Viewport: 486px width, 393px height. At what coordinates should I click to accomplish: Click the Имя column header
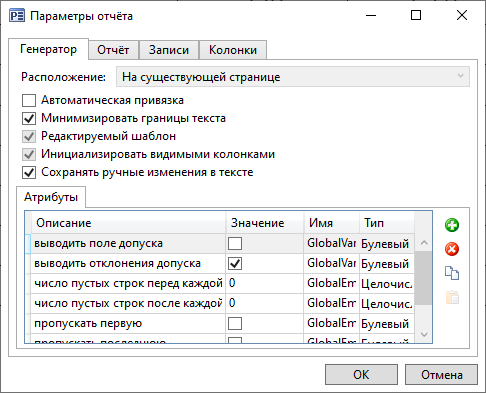332,223
